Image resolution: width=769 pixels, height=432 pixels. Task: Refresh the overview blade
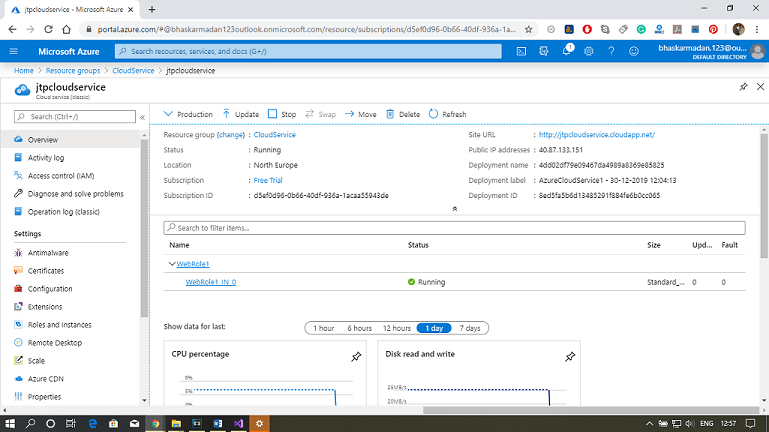click(447, 114)
